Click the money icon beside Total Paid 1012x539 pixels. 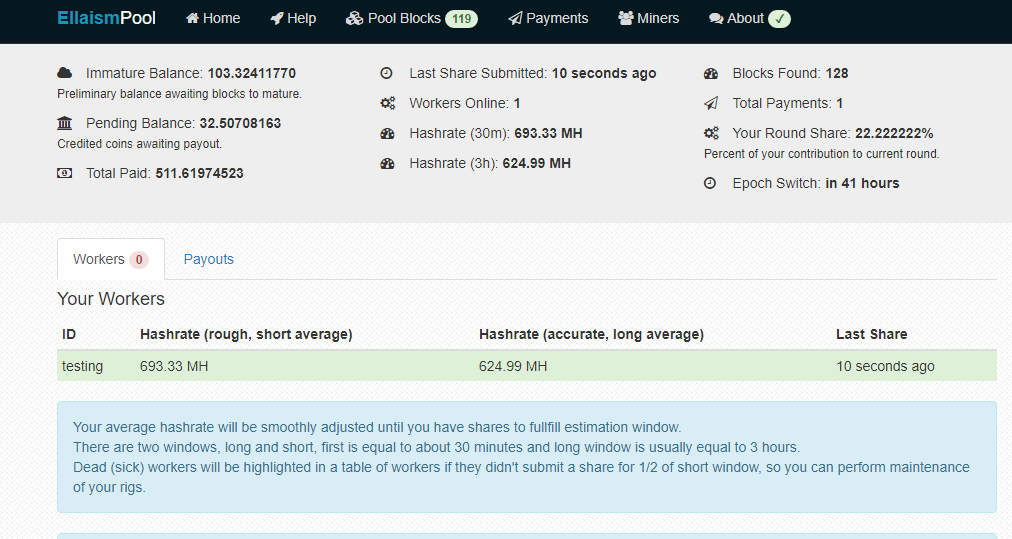pos(65,173)
